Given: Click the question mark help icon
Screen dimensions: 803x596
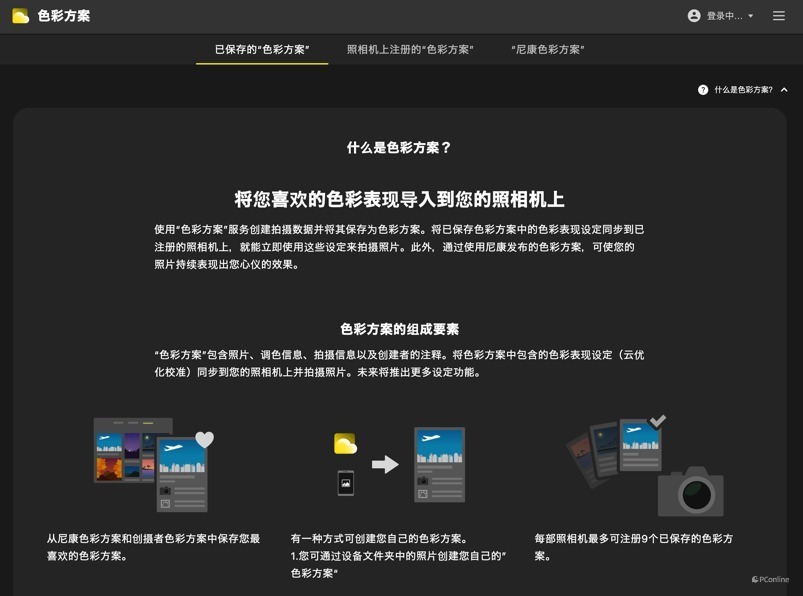Looking at the screenshot, I should point(703,90).
